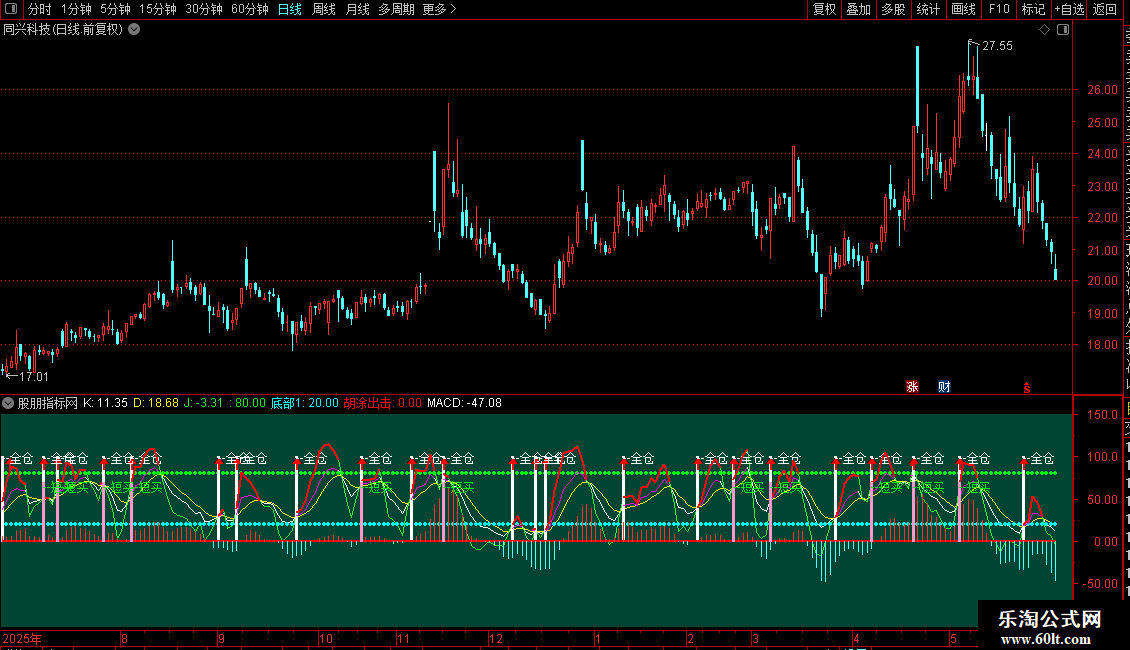Click 18.00 on the price axis

[x=1103, y=344]
